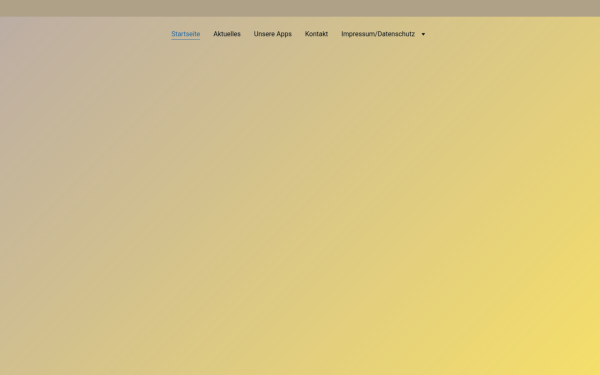600x375 pixels.
Task: Open the Impressum/Datenschutz menu item
Action: click(378, 34)
